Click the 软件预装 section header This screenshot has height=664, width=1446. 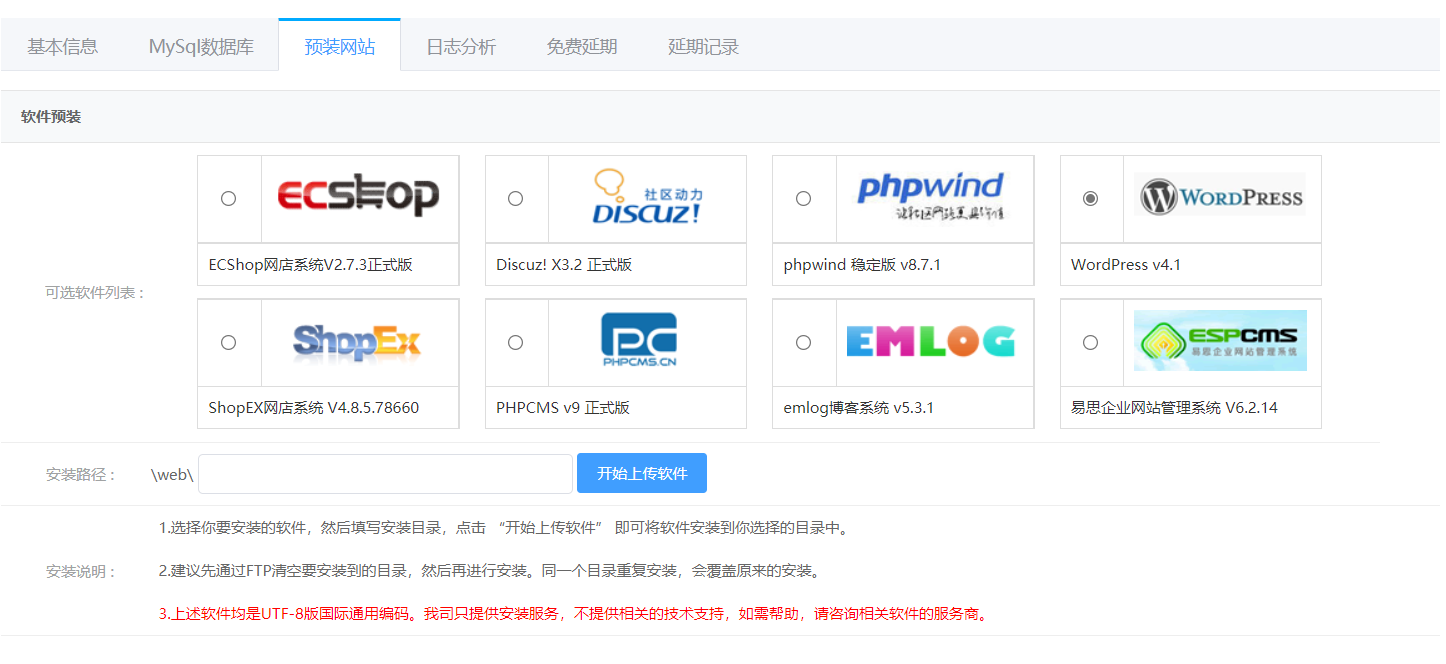(x=51, y=117)
